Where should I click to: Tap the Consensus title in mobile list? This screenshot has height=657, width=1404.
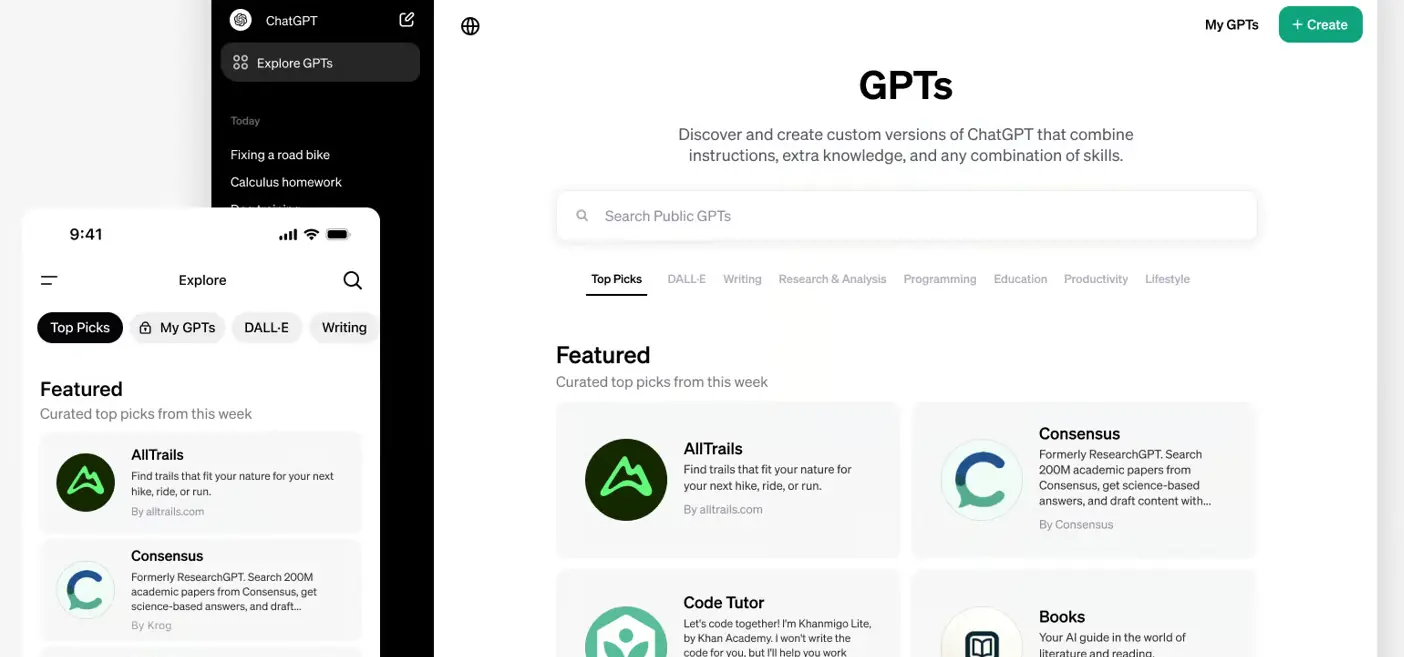coord(167,556)
